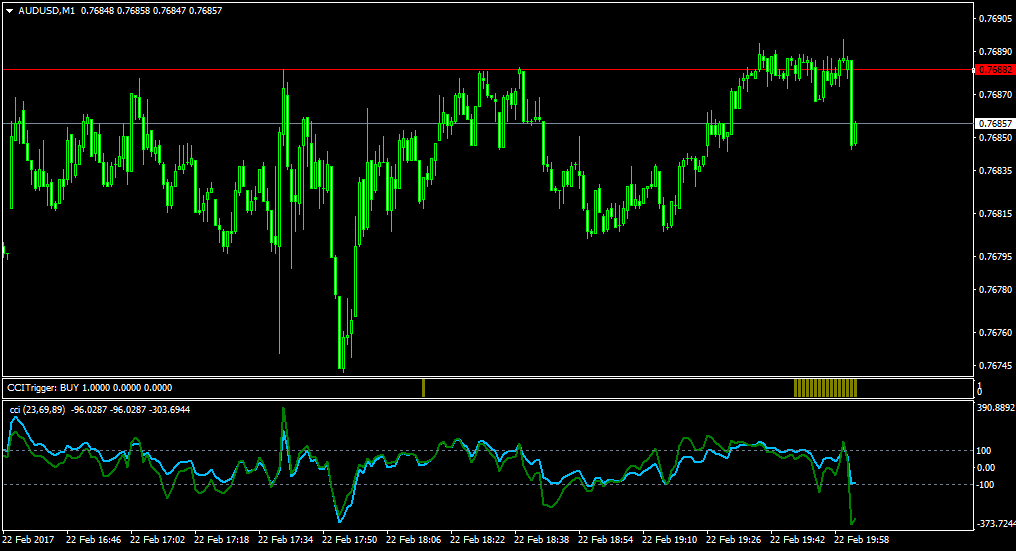Click the 0.76760 price scale label
This screenshot has width=1016, height=551.
[996, 333]
